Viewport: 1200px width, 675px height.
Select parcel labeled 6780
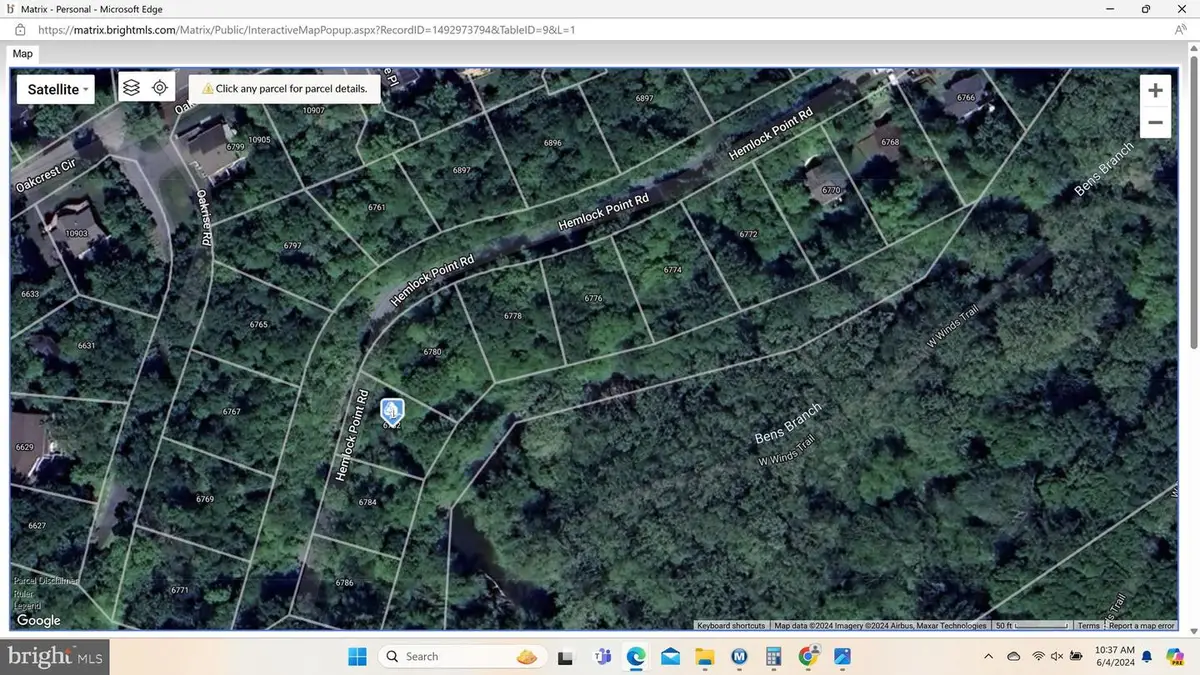(x=432, y=352)
